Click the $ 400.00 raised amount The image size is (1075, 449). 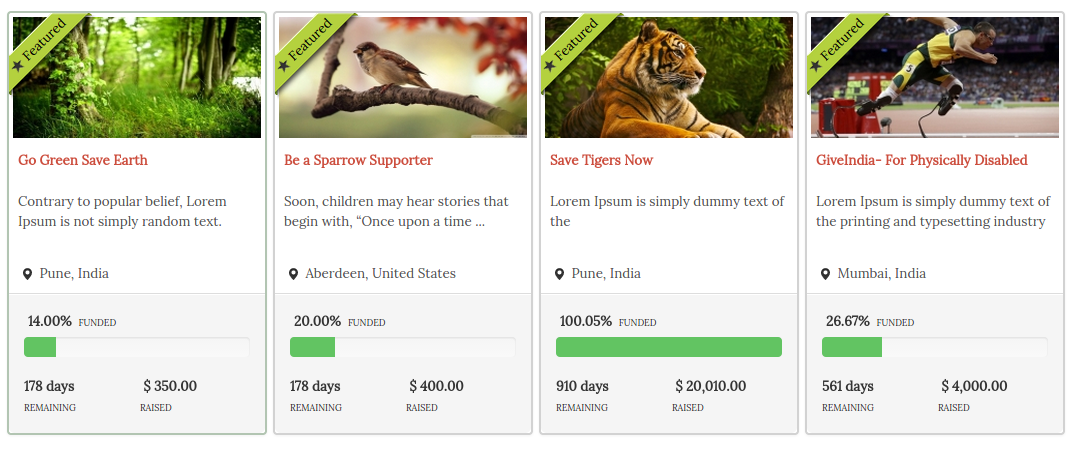(x=436, y=386)
